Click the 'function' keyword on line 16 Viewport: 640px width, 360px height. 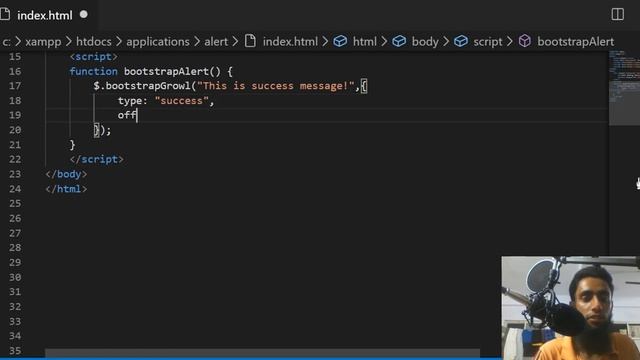pos(93,71)
